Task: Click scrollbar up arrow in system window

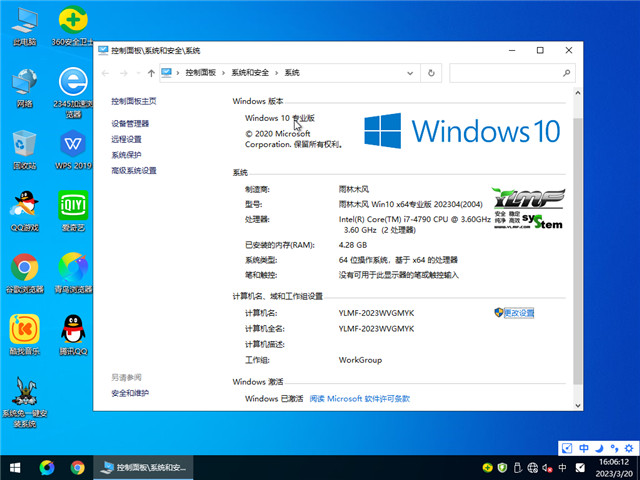Action: coord(578,93)
